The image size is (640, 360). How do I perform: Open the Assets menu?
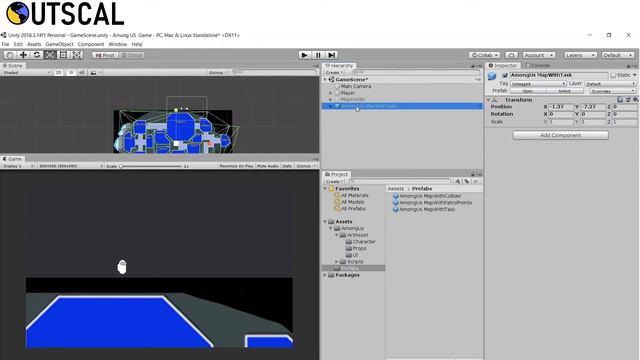point(34,44)
